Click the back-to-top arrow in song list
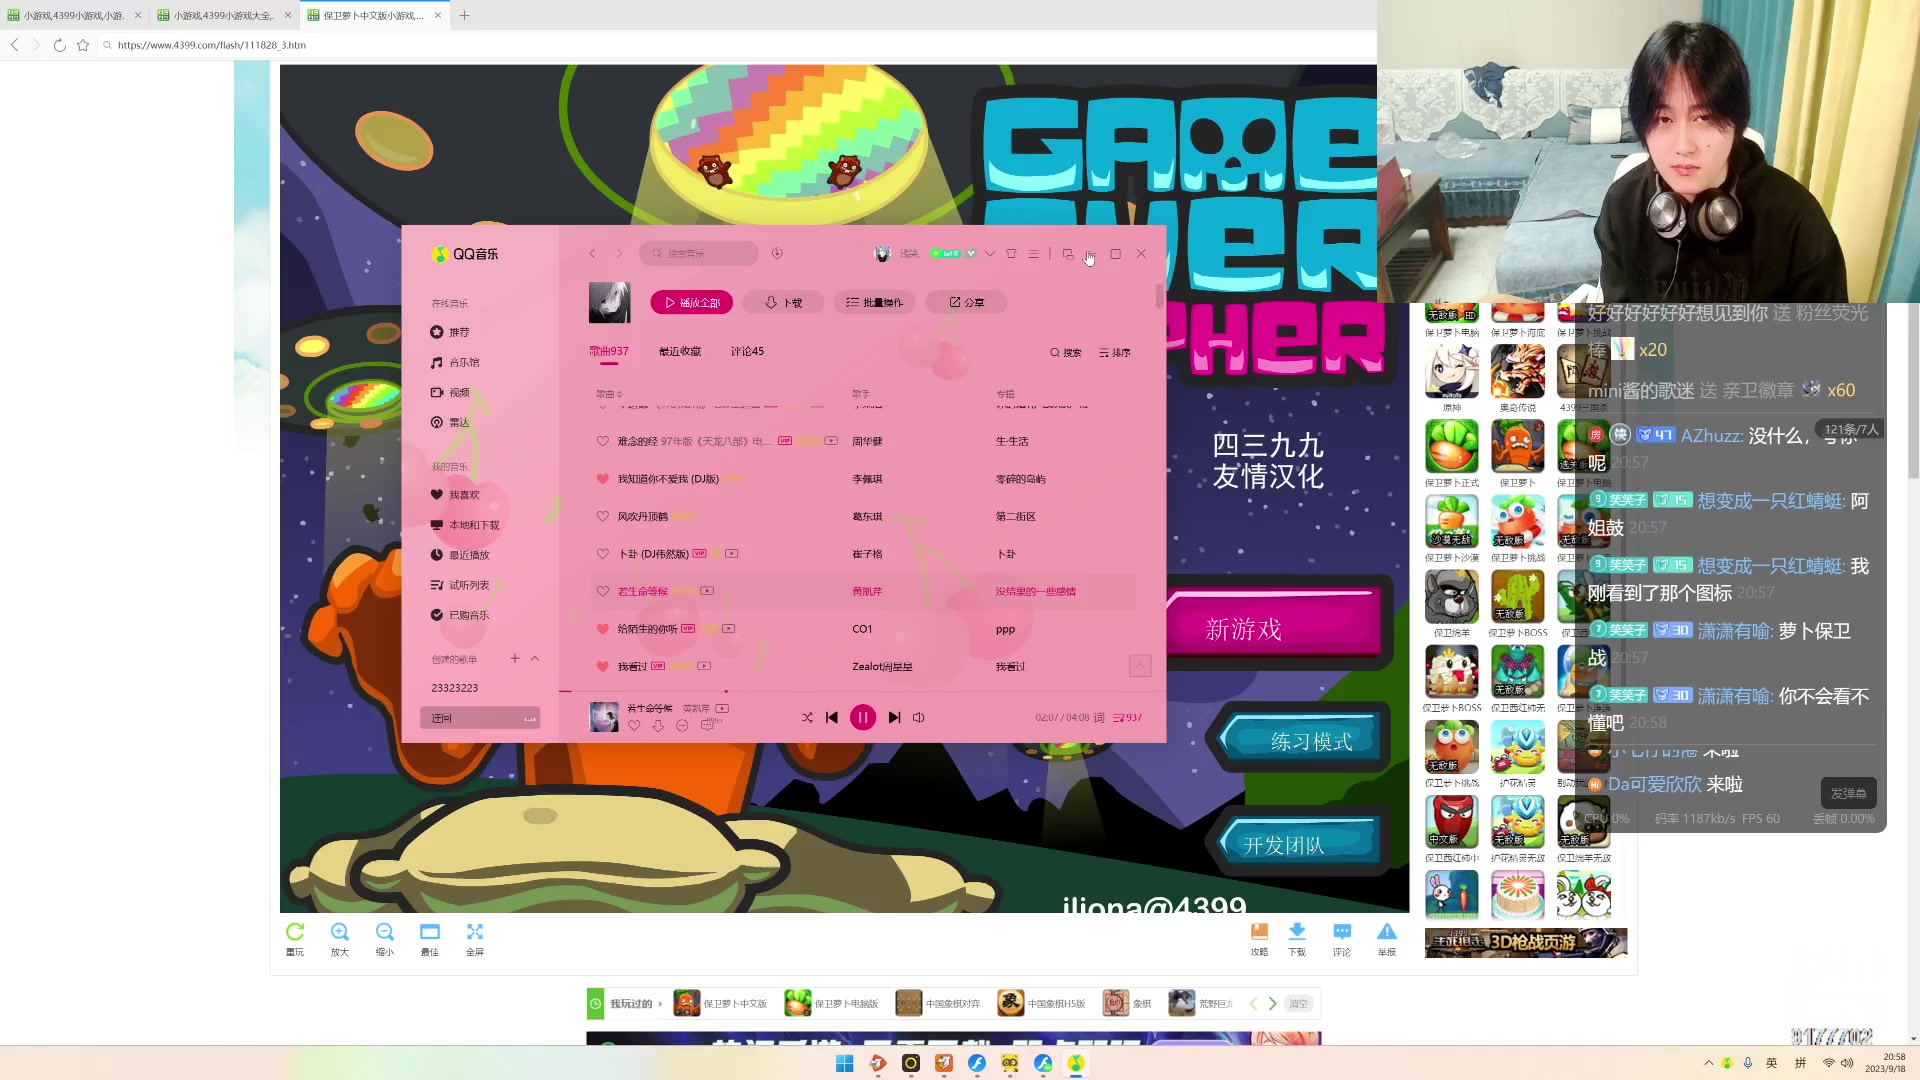The image size is (1920, 1080). pyautogui.click(x=1140, y=665)
